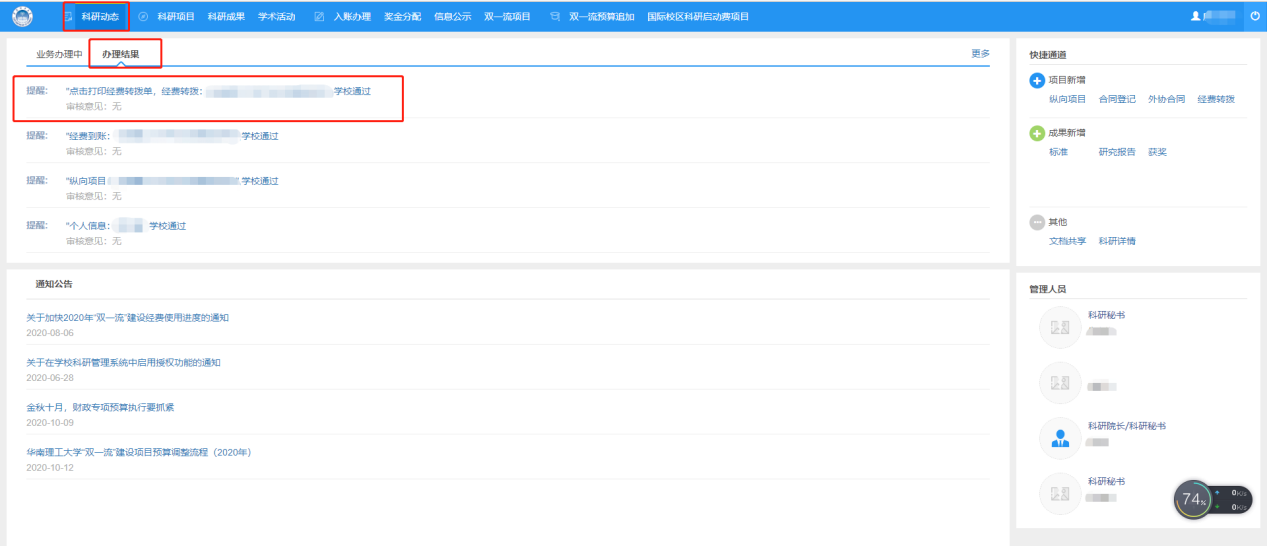Click the university logo in the top-left corner
Image resolution: width=1267 pixels, height=546 pixels.
(22, 16)
